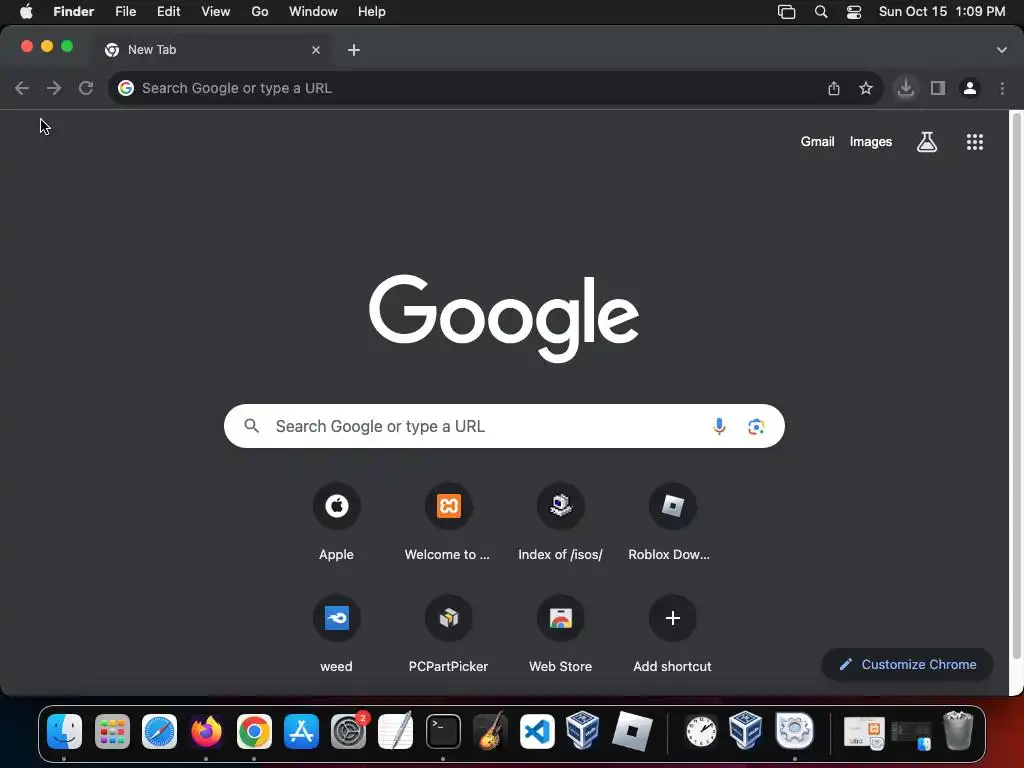1024x768 pixels.
Task: Open the Welcome to XAMPP shortcut
Action: click(x=448, y=522)
